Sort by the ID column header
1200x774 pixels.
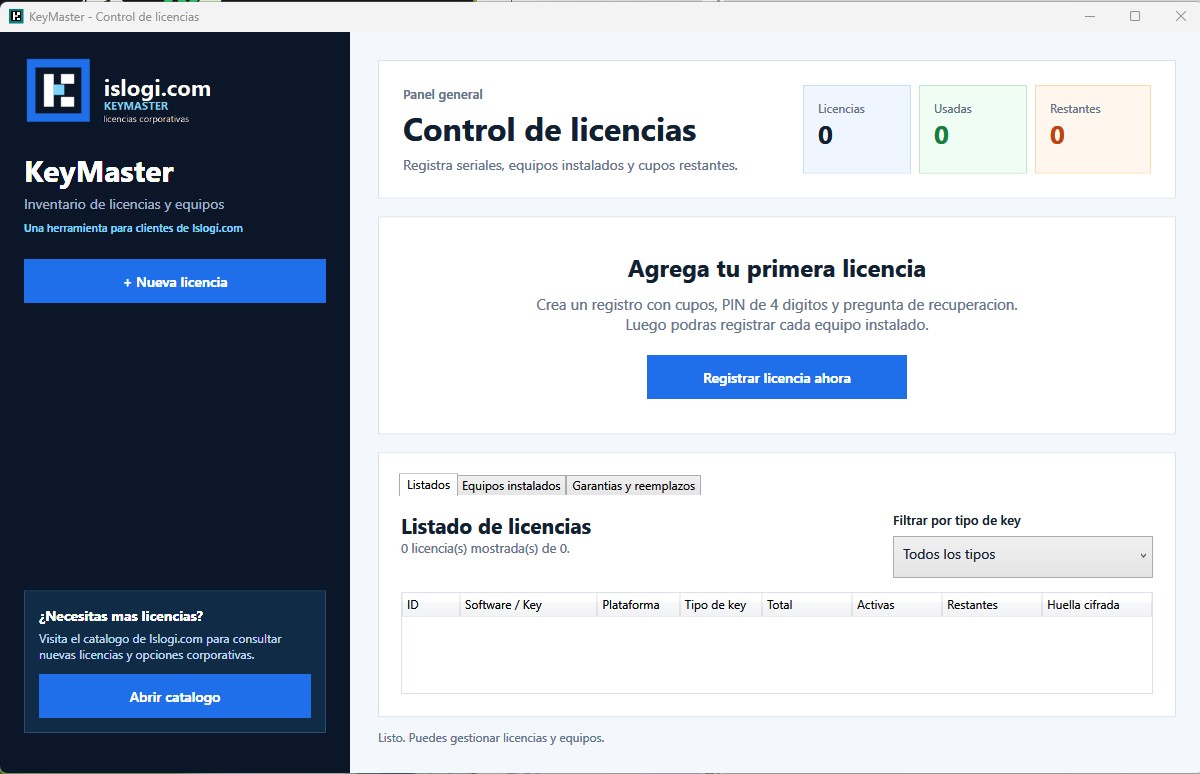tap(430, 605)
